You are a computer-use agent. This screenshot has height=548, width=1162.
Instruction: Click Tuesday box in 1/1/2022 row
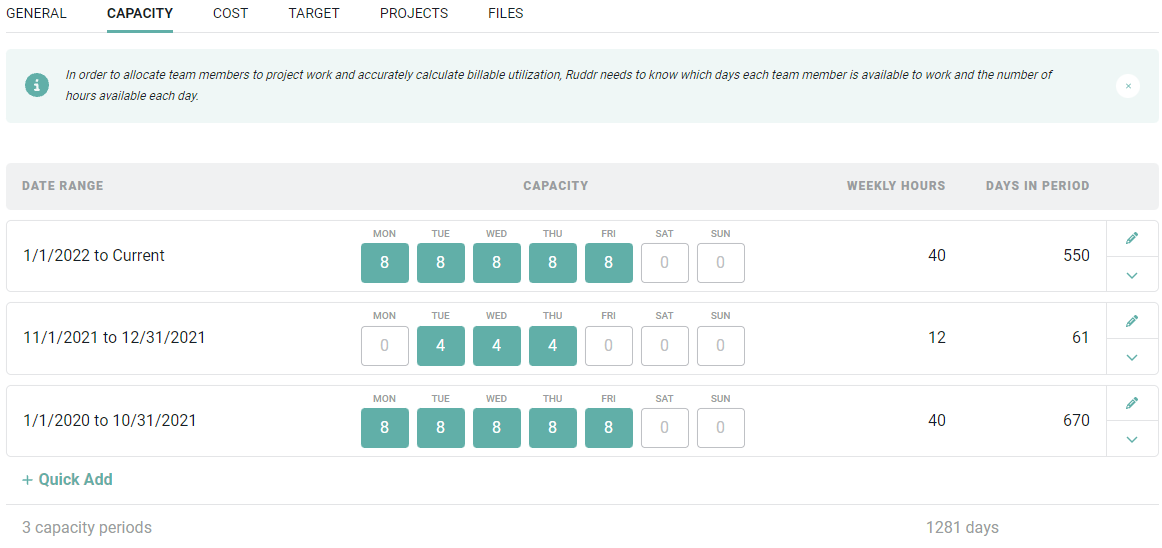[441, 263]
